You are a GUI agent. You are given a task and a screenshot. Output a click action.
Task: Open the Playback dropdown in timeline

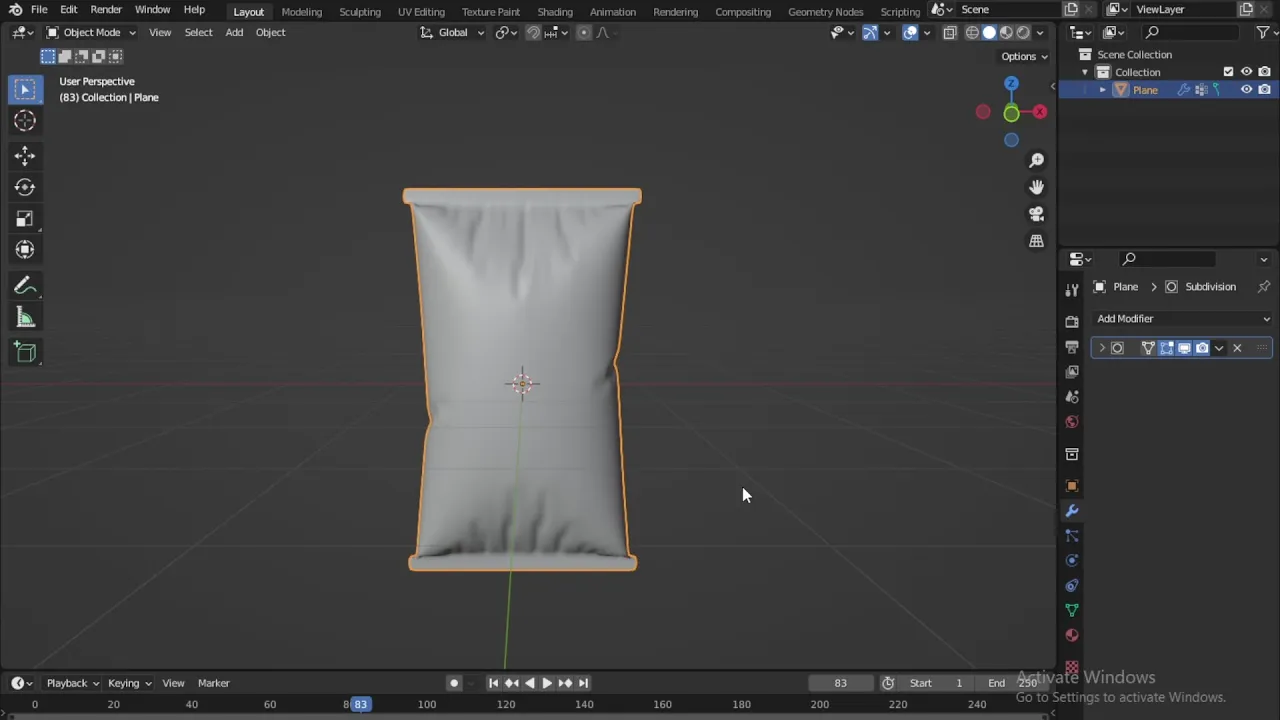pyautogui.click(x=73, y=683)
